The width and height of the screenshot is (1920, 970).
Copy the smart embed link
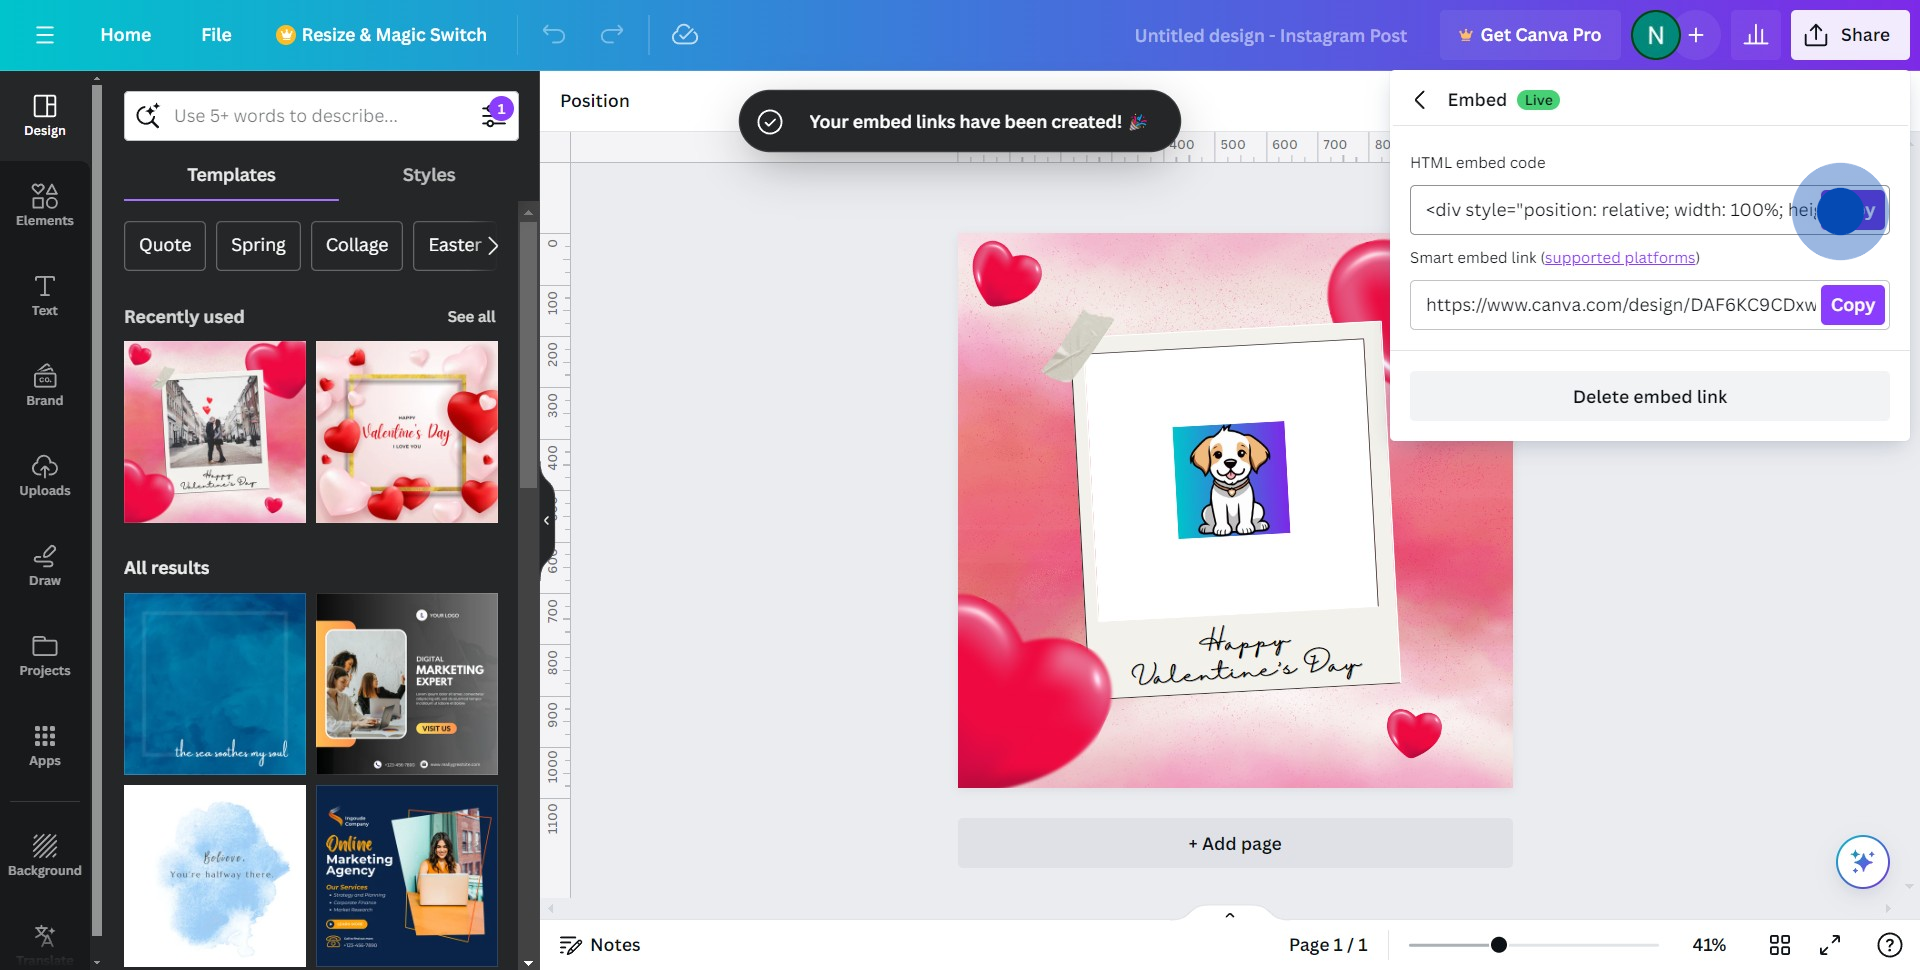[x=1852, y=305]
